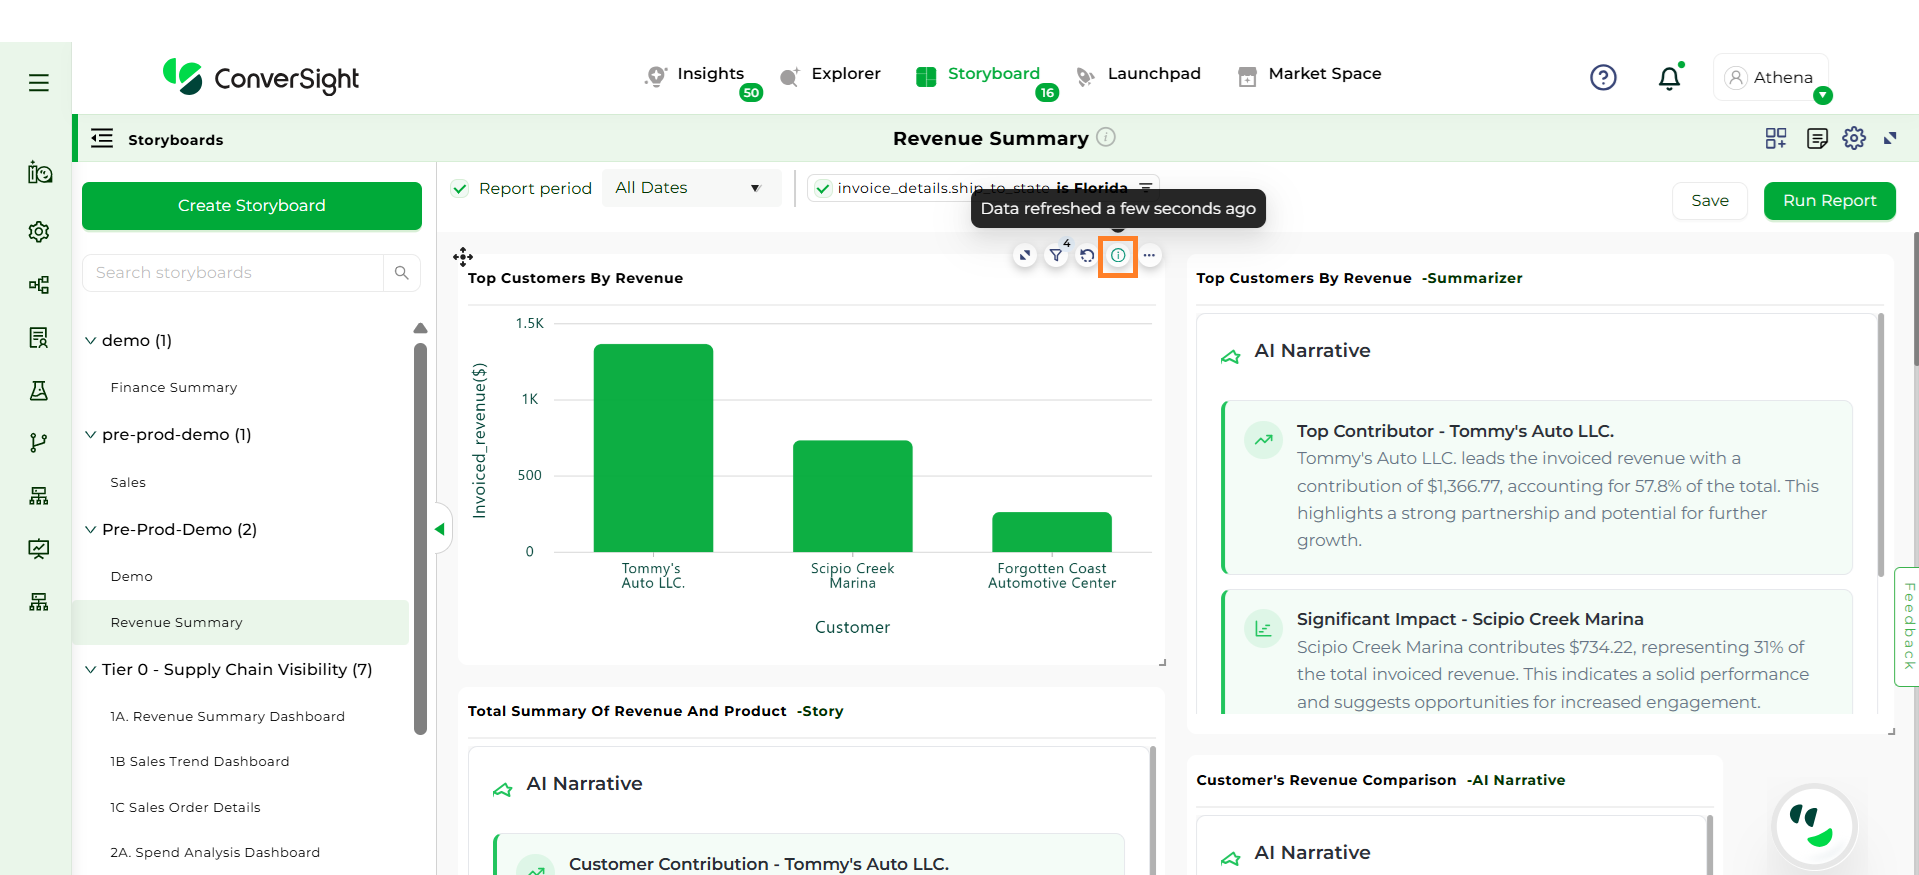Collapse the demo (1) folder
This screenshot has height=875, width=1919.
pos(91,341)
